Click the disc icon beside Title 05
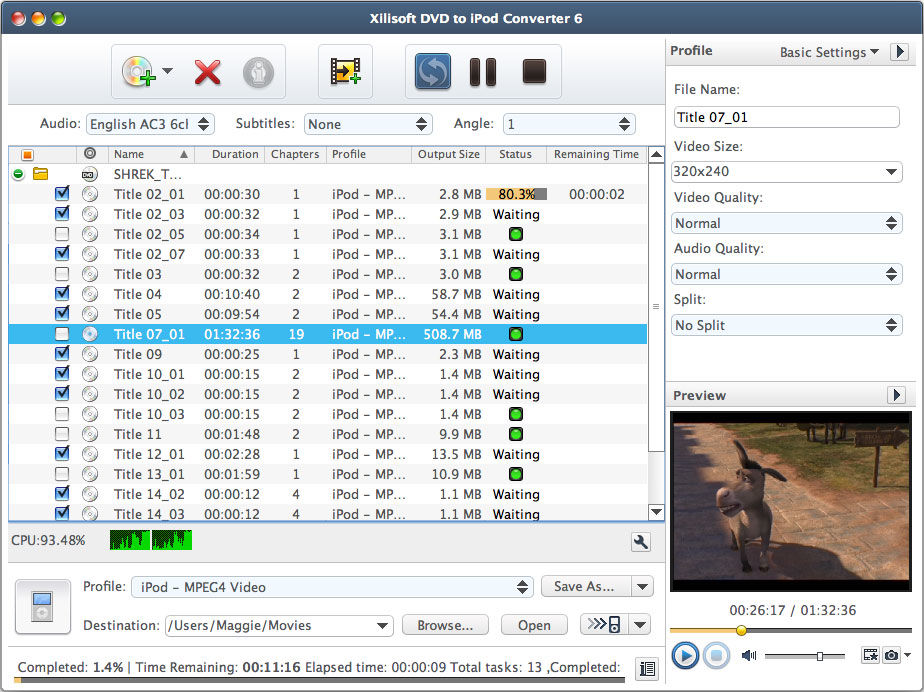 90,314
